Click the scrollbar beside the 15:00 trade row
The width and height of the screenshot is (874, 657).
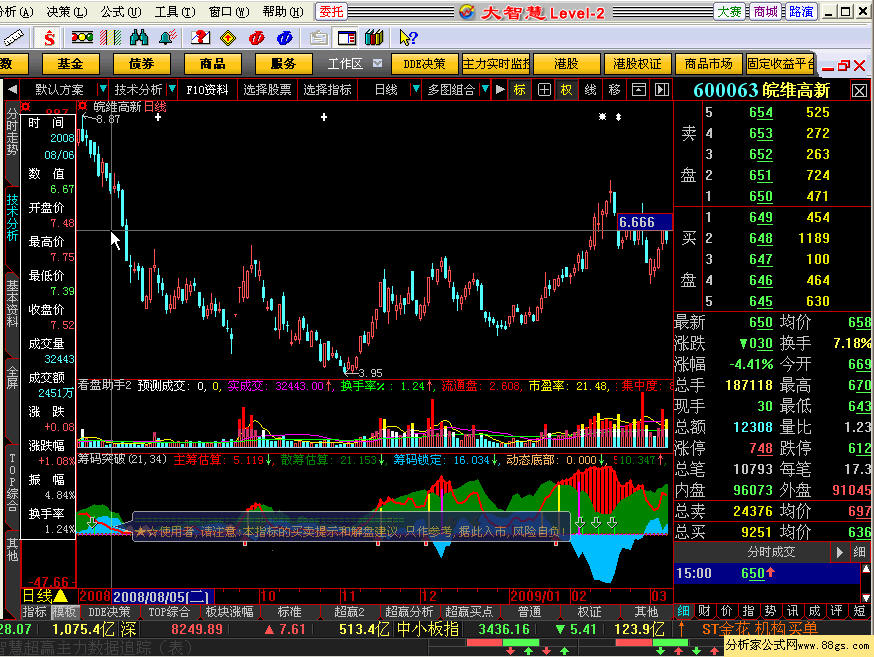pos(866,582)
